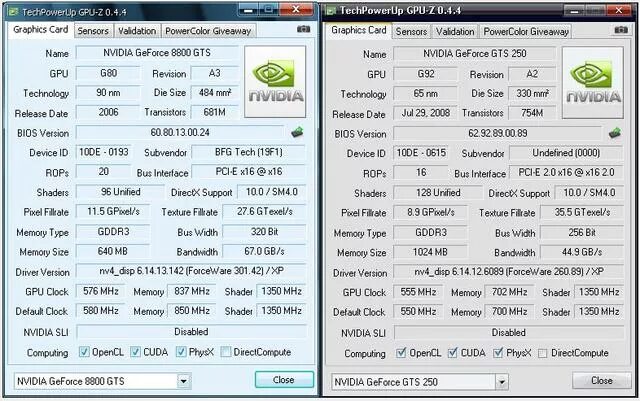The height and width of the screenshot is (401, 640).
Task: Toggle PhysX checkbox in the GTS 250 window
Action: pyautogui.click(x=498, y=353)
